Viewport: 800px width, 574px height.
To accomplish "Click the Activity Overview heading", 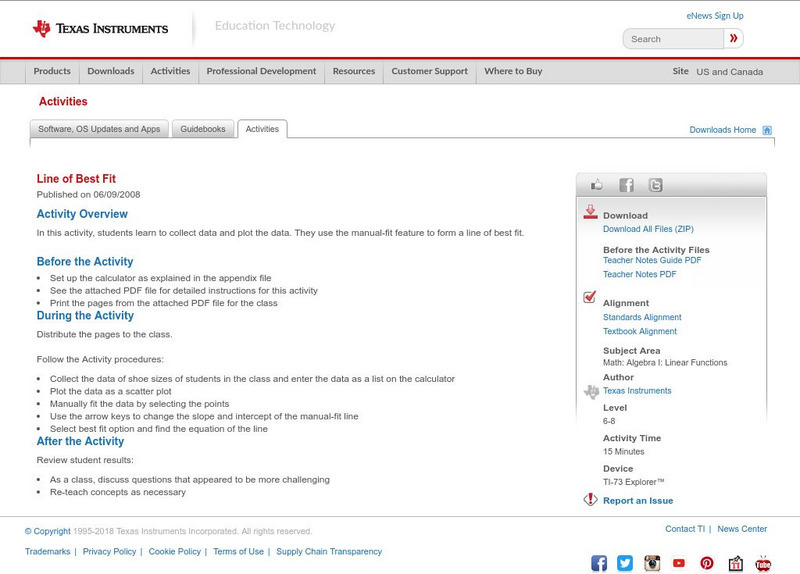I will click(x=82, y=214).
